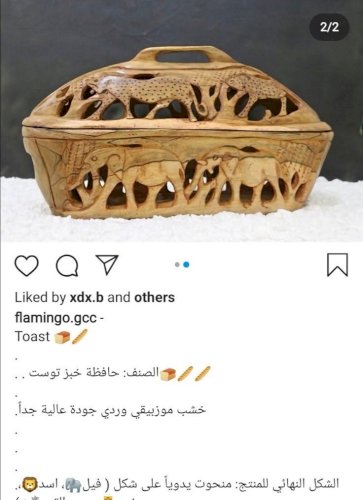This screenshot has height=500, width=363.
Task: Click the box lid handle in photo
Action: [182, 56]
